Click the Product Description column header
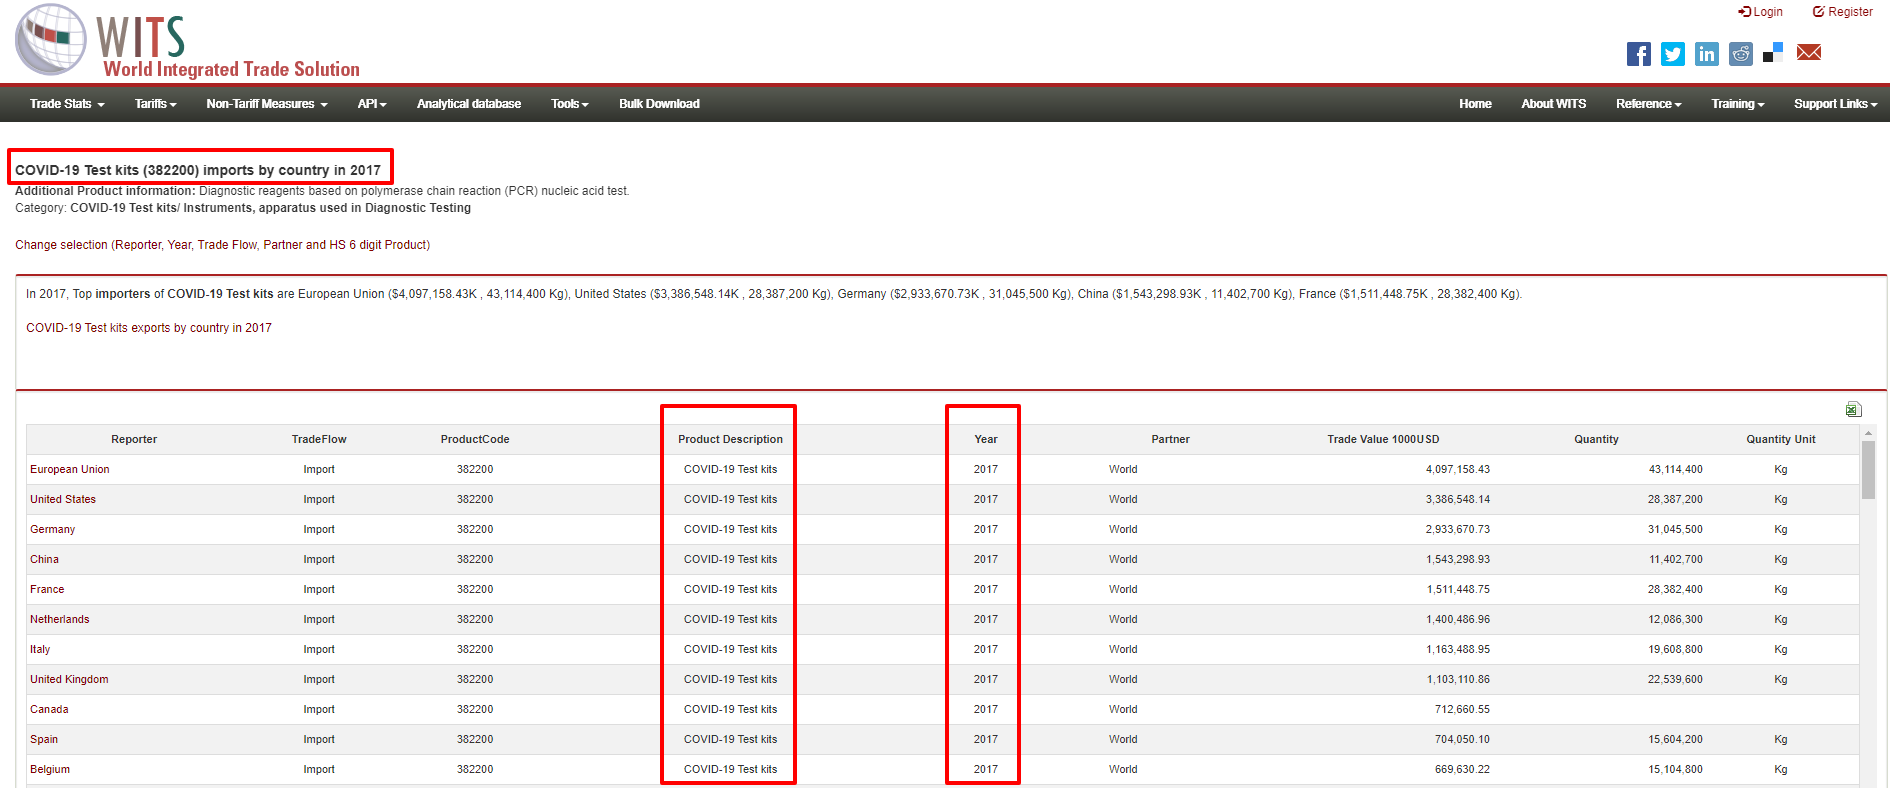1890x788 pixels. (730, 439)
